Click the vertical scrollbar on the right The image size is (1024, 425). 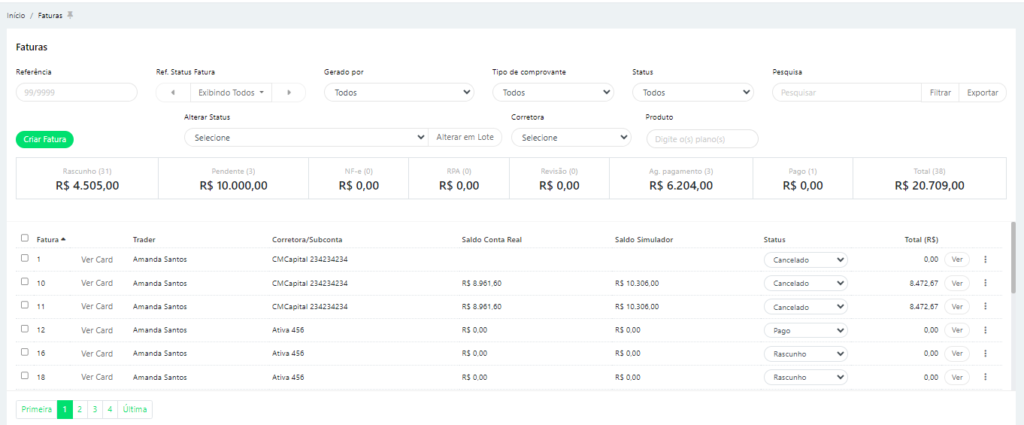point(1012,260)
